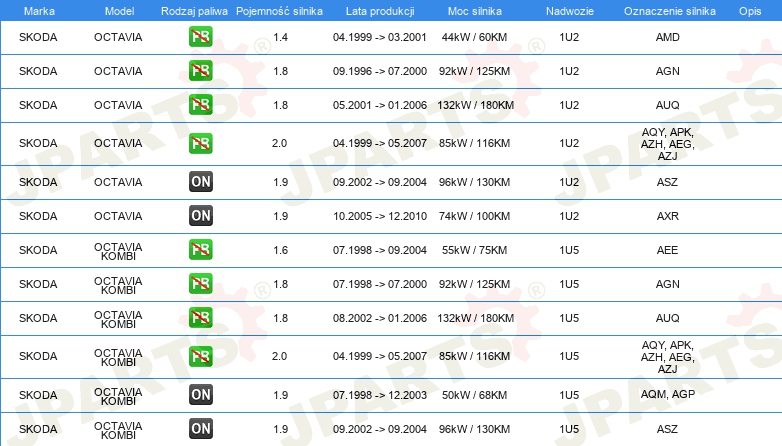Screen dimensions: 782x446
Task: Select the date range 07.1998 -> 09.2004
Action: coord(380,250)
